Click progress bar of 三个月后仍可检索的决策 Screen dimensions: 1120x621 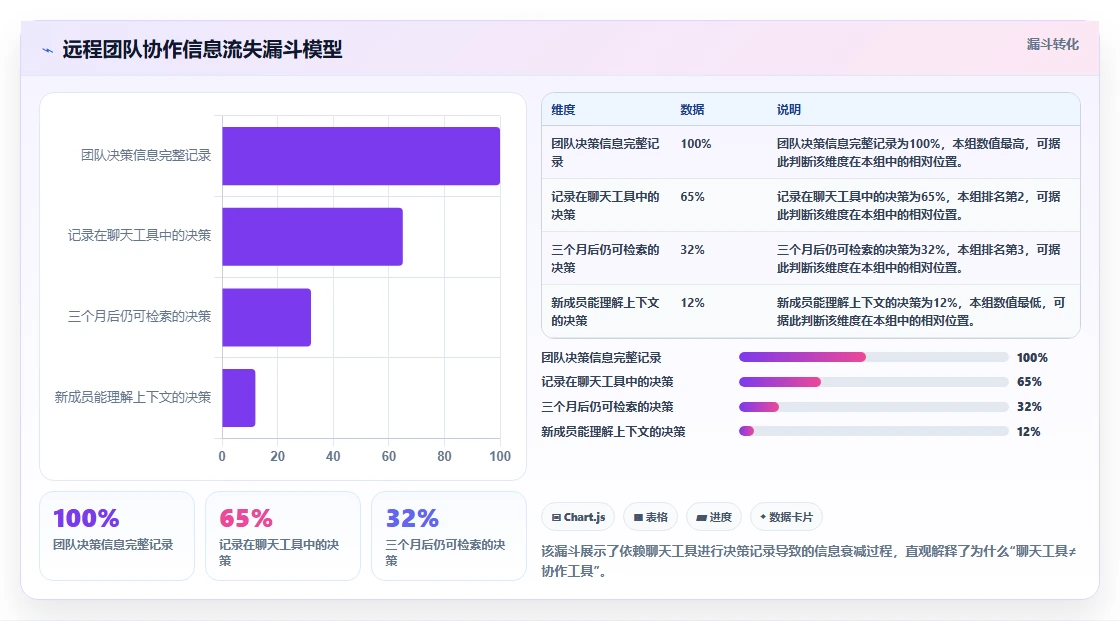(x=873, y=407)
